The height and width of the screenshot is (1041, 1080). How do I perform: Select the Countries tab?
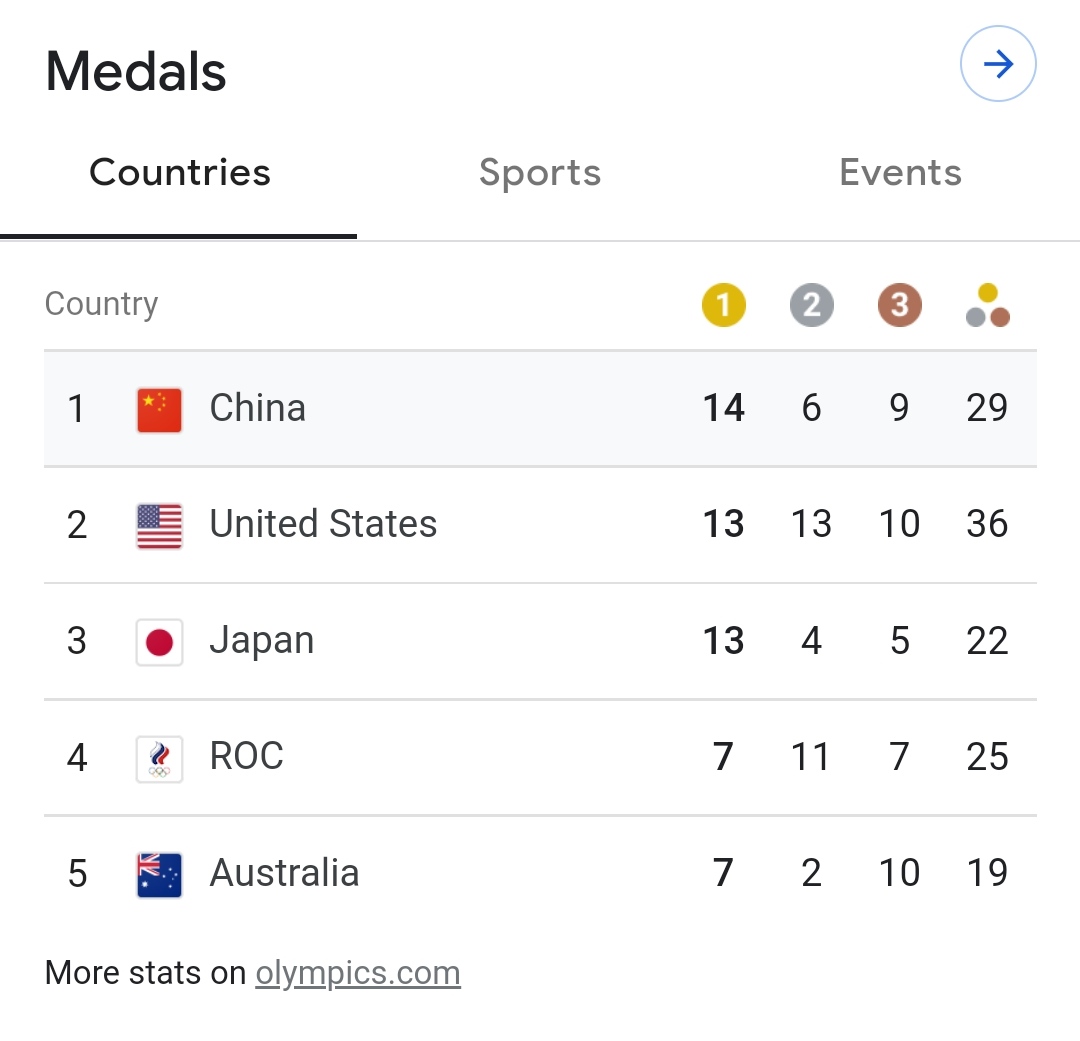(x=180, y=173)
